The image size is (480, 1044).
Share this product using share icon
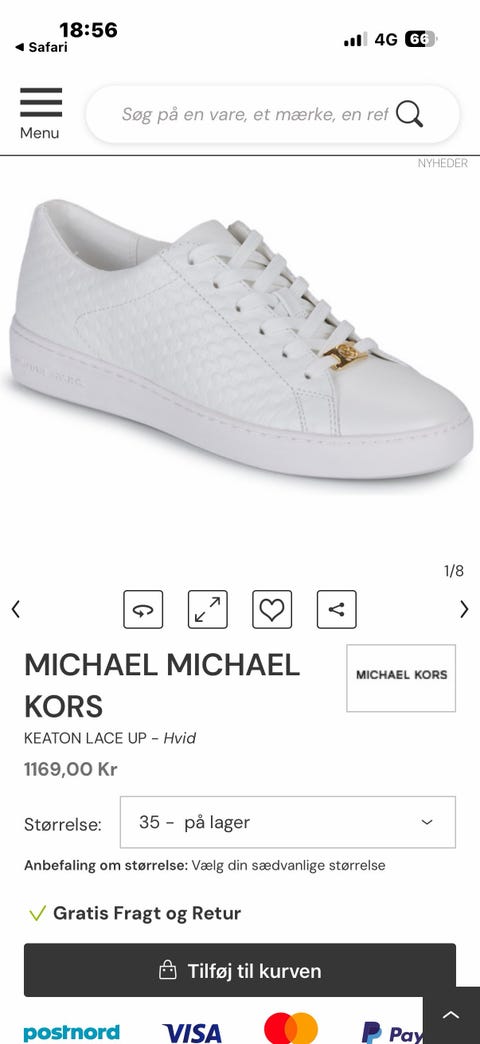click(336, 609)
